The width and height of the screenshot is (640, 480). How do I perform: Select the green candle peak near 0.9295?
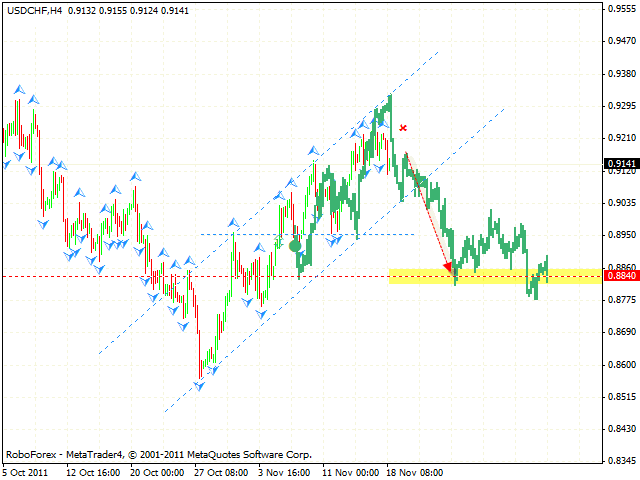pyautogui.click(x=389, y=98)
